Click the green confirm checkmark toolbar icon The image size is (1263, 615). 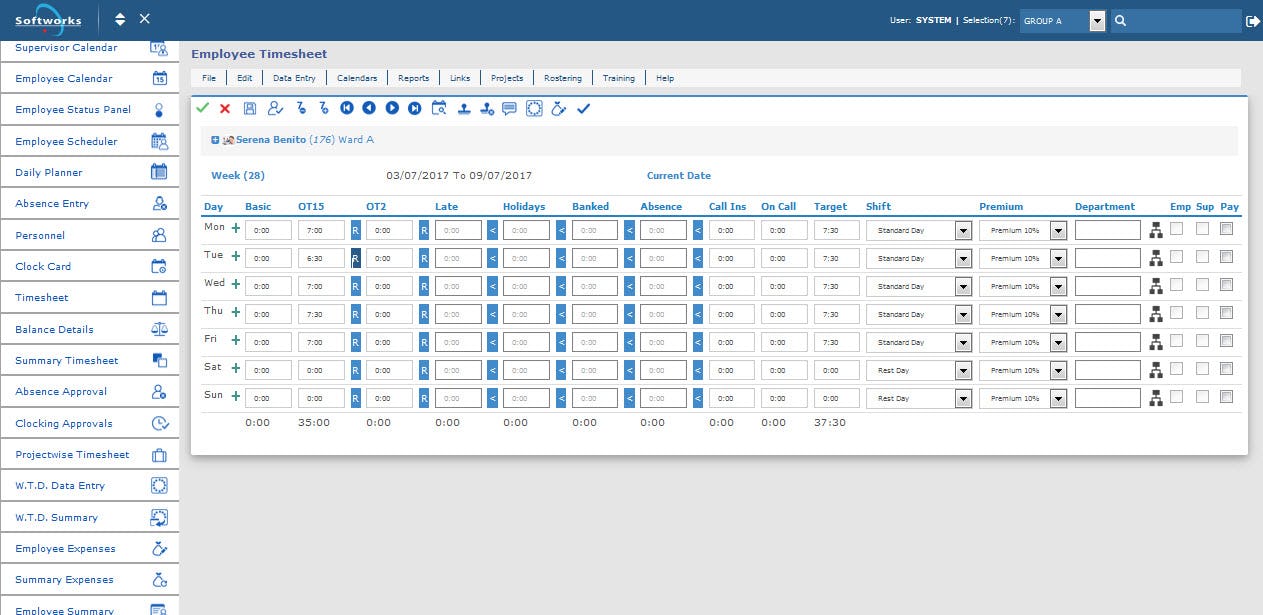coord(203,109)
